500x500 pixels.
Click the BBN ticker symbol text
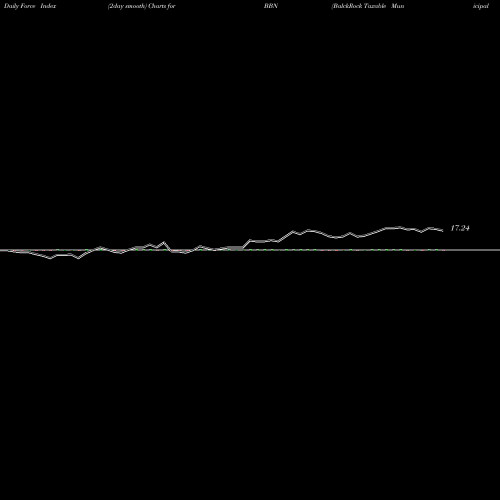(271, 6)
